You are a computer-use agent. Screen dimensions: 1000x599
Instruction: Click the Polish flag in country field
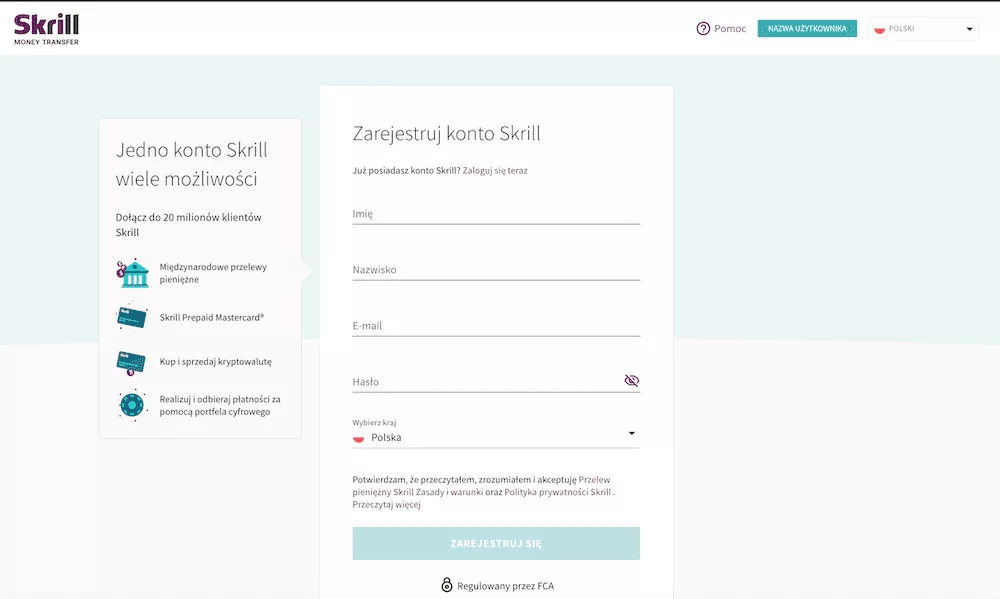point(359,438)
